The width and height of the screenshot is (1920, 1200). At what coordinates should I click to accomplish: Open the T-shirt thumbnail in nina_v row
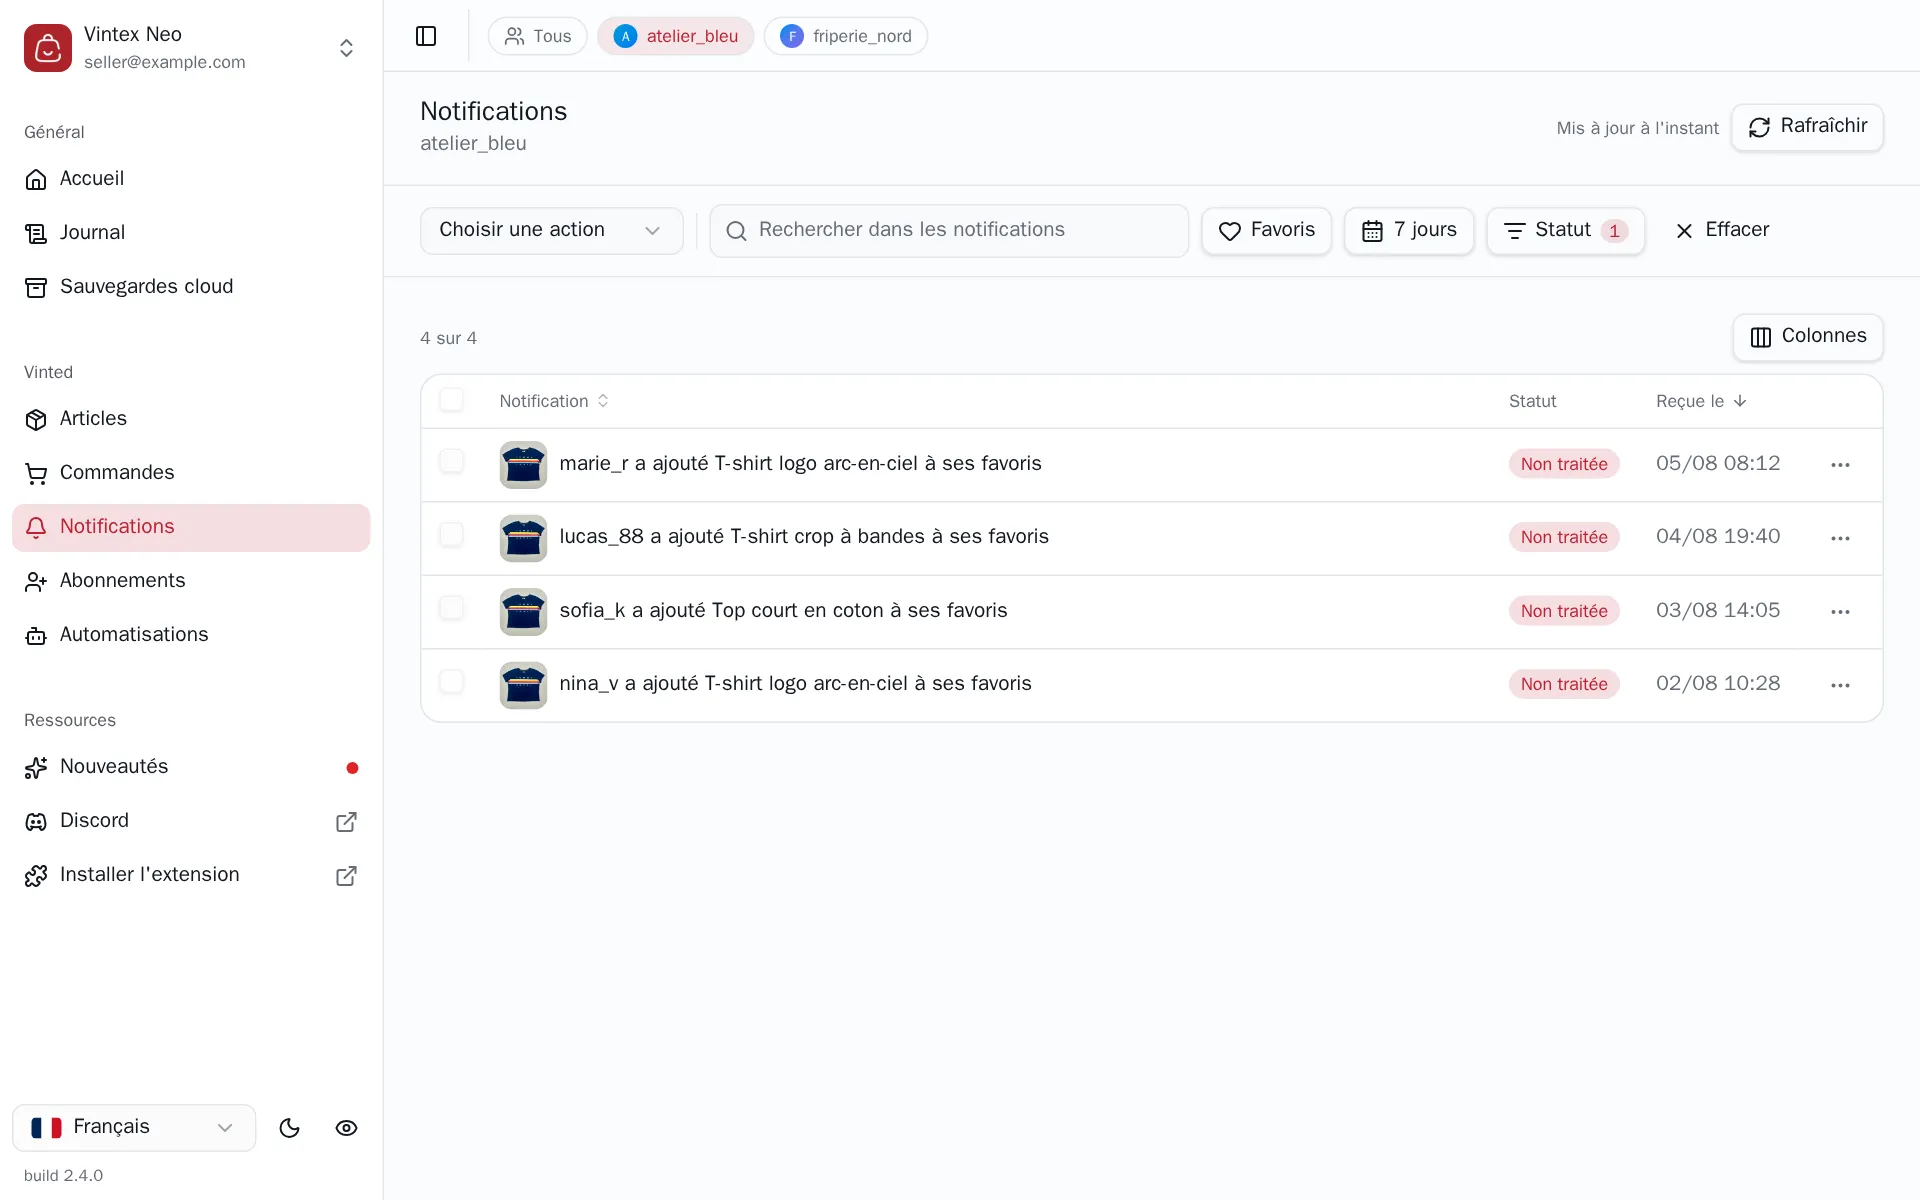pos(523,685)
